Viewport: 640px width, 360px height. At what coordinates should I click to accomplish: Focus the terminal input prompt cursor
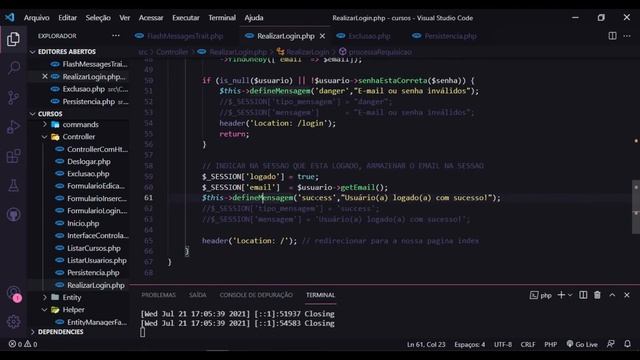(142, 333)
